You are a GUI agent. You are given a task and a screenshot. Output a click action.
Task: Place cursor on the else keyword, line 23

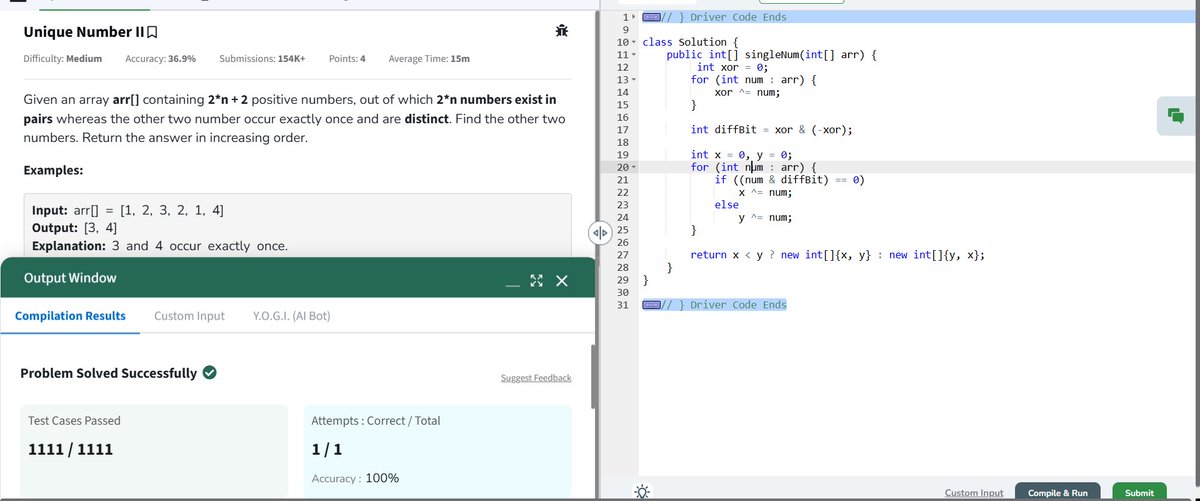727,204
